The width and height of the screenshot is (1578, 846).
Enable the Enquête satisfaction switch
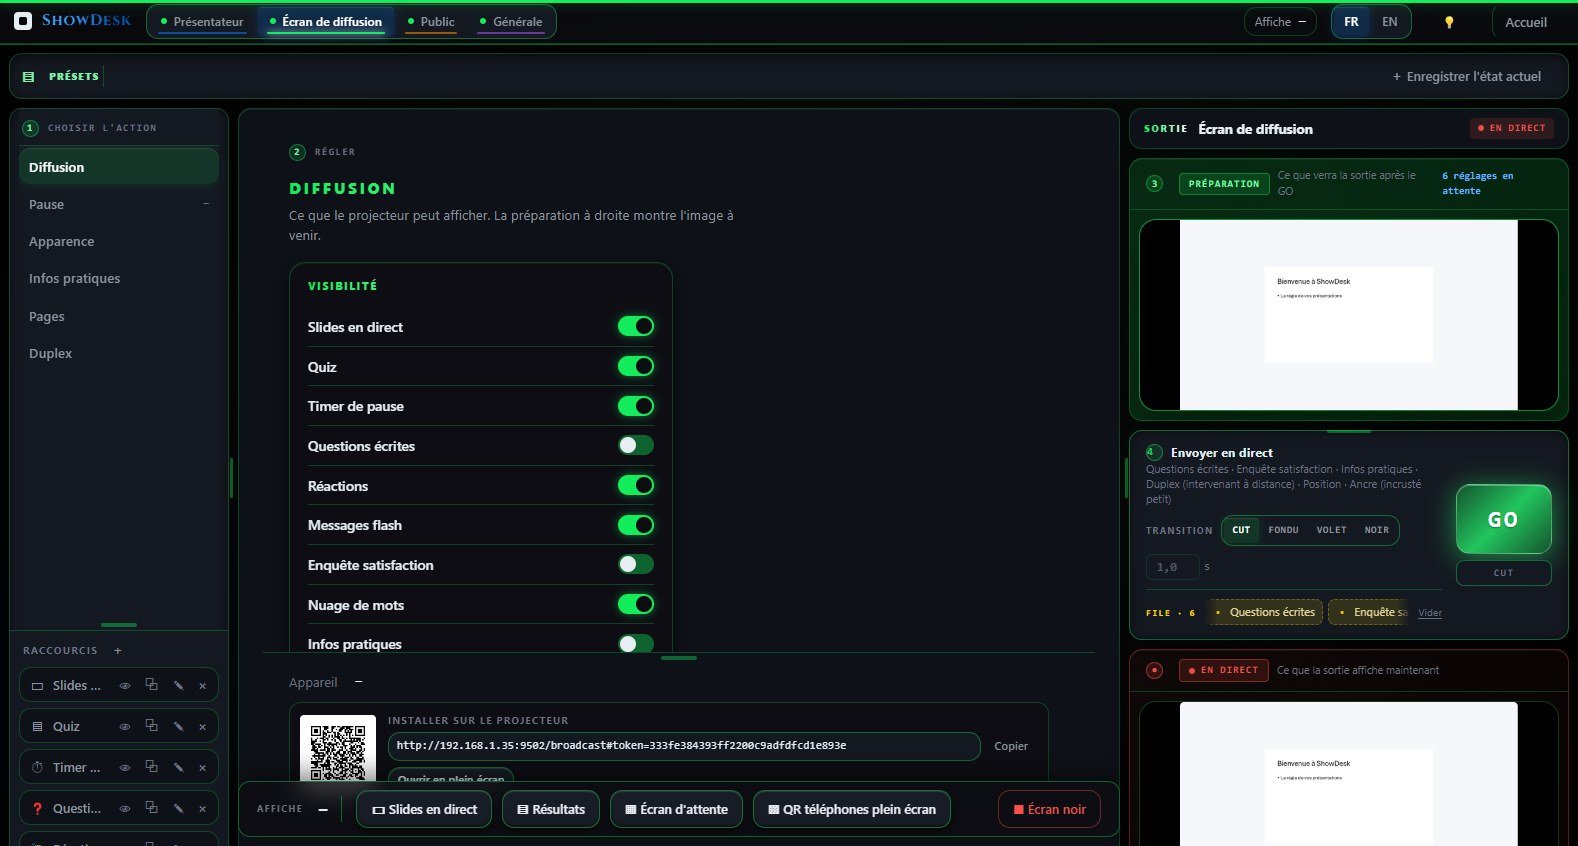636,564
